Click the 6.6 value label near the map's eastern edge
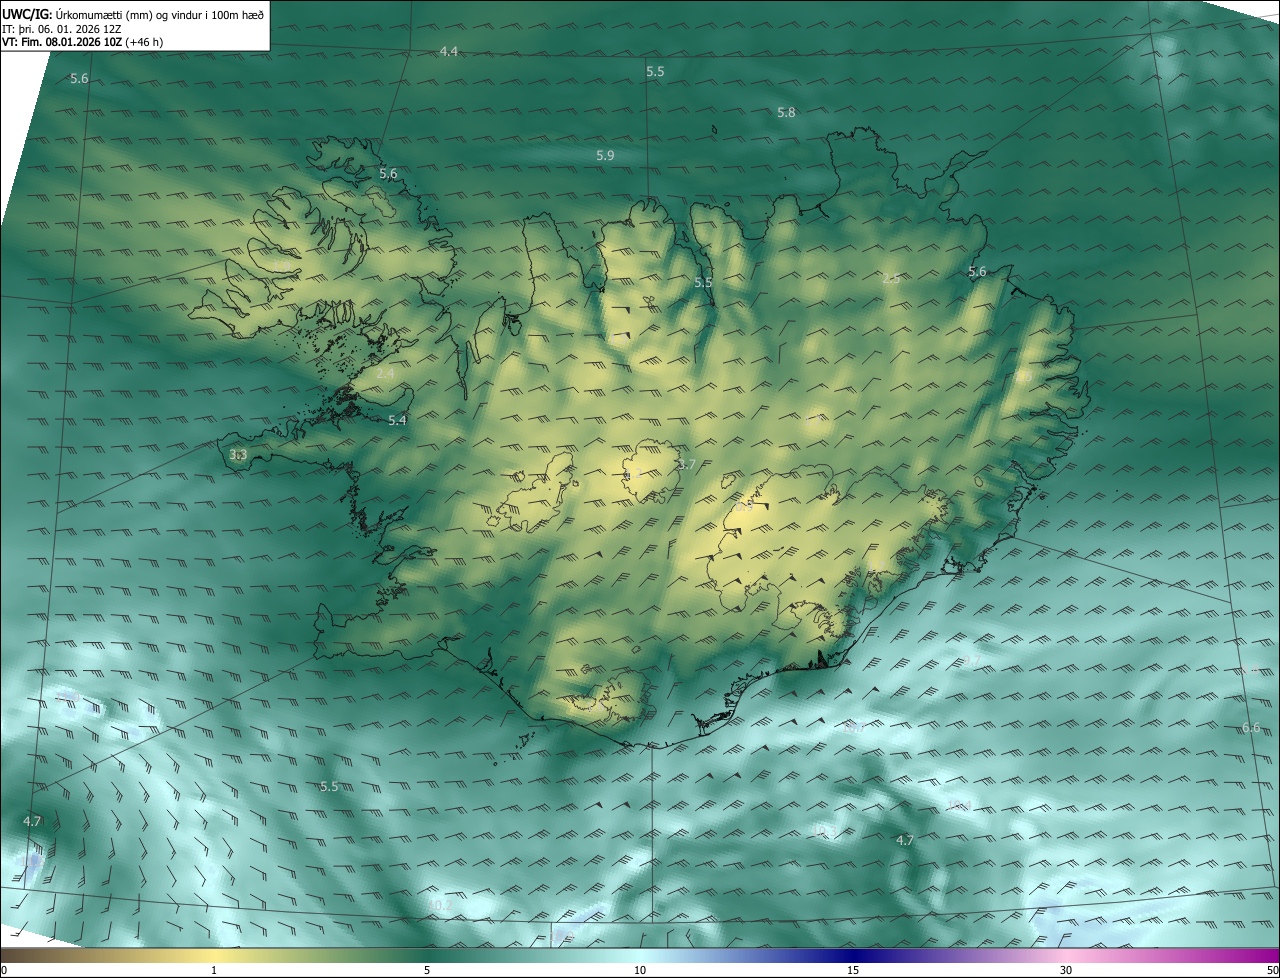This screenshot has height=978, width=1280. pyautogui.click(x=1251, y=728)
